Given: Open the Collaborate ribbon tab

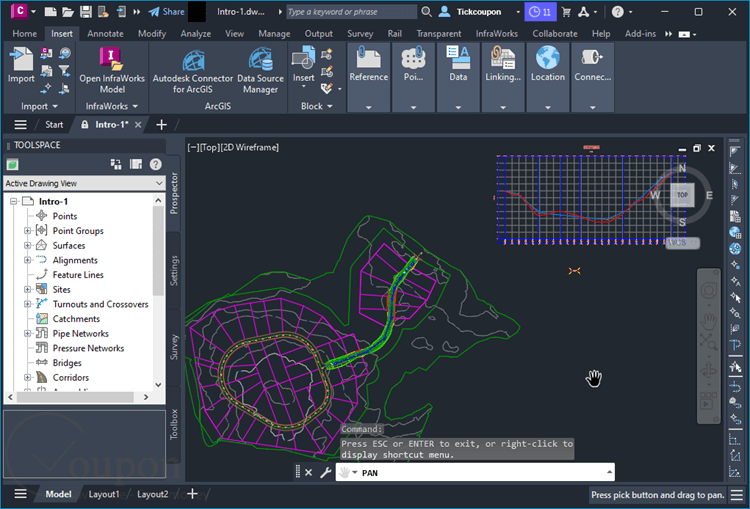Looking at the screenshot, I should tap(555, 33).
